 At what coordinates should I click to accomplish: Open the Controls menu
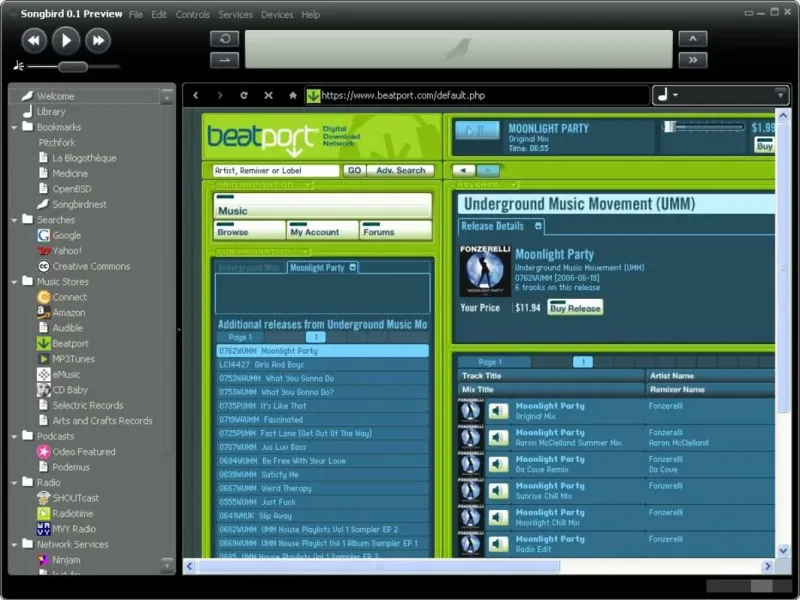[192, 15]
